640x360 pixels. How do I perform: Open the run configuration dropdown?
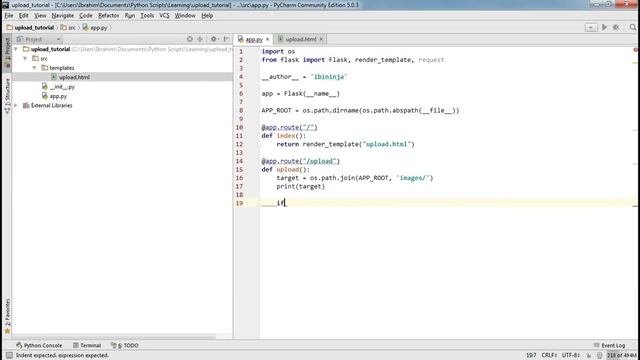pos(591,27)
